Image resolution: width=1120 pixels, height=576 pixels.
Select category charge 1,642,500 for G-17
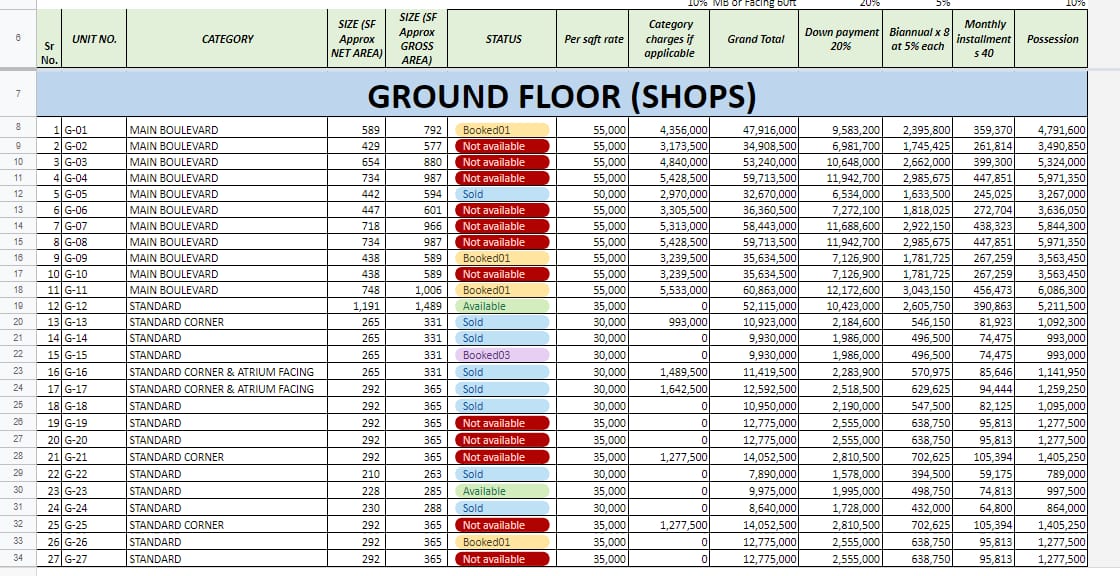click(x=669, y=389)
